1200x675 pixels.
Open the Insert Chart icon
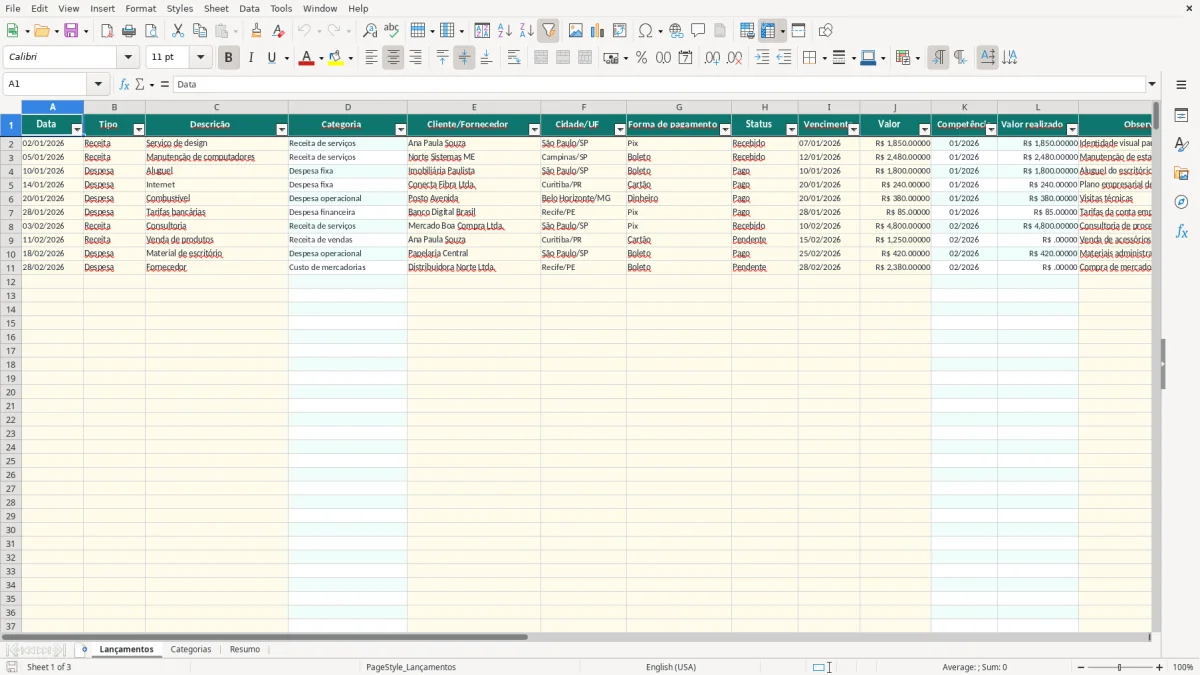pyautogui.click(x=597, y=31)
